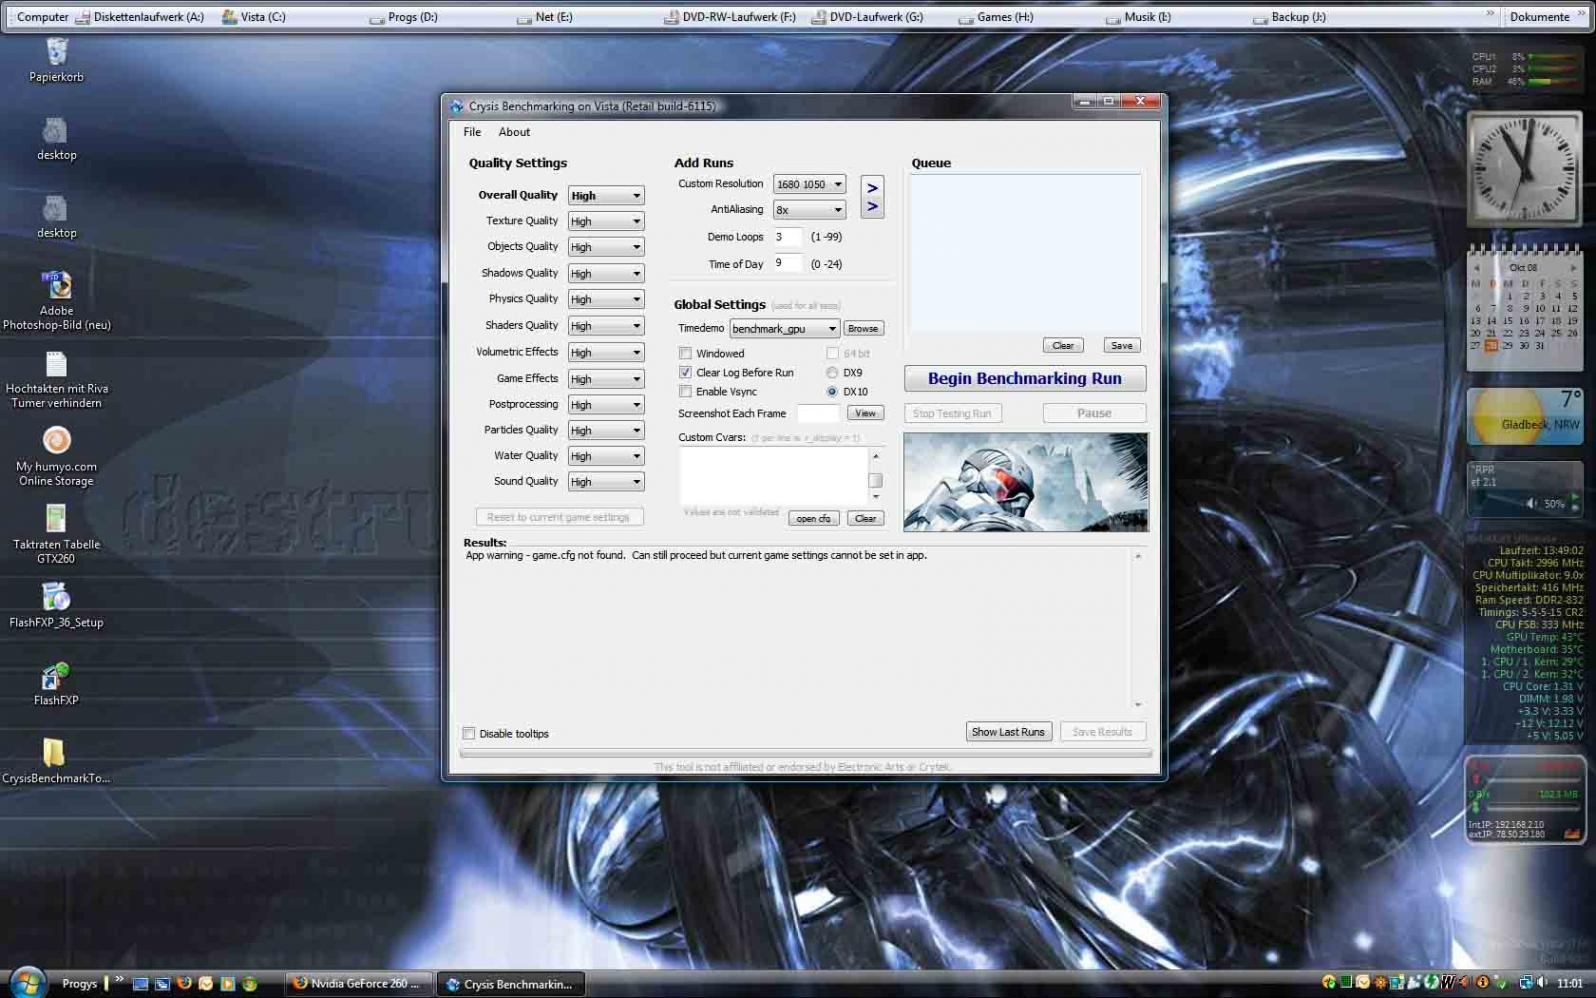
Task: Open network icon in system tray
Action: 1526,983
